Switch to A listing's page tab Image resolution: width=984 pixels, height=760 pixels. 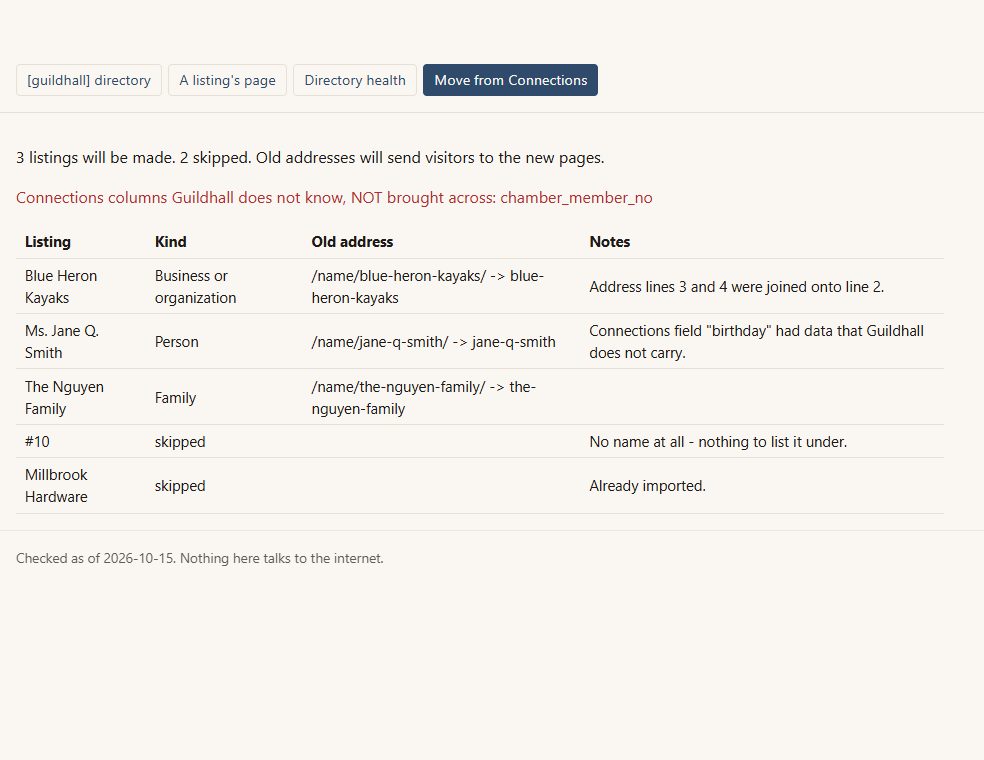227,80
